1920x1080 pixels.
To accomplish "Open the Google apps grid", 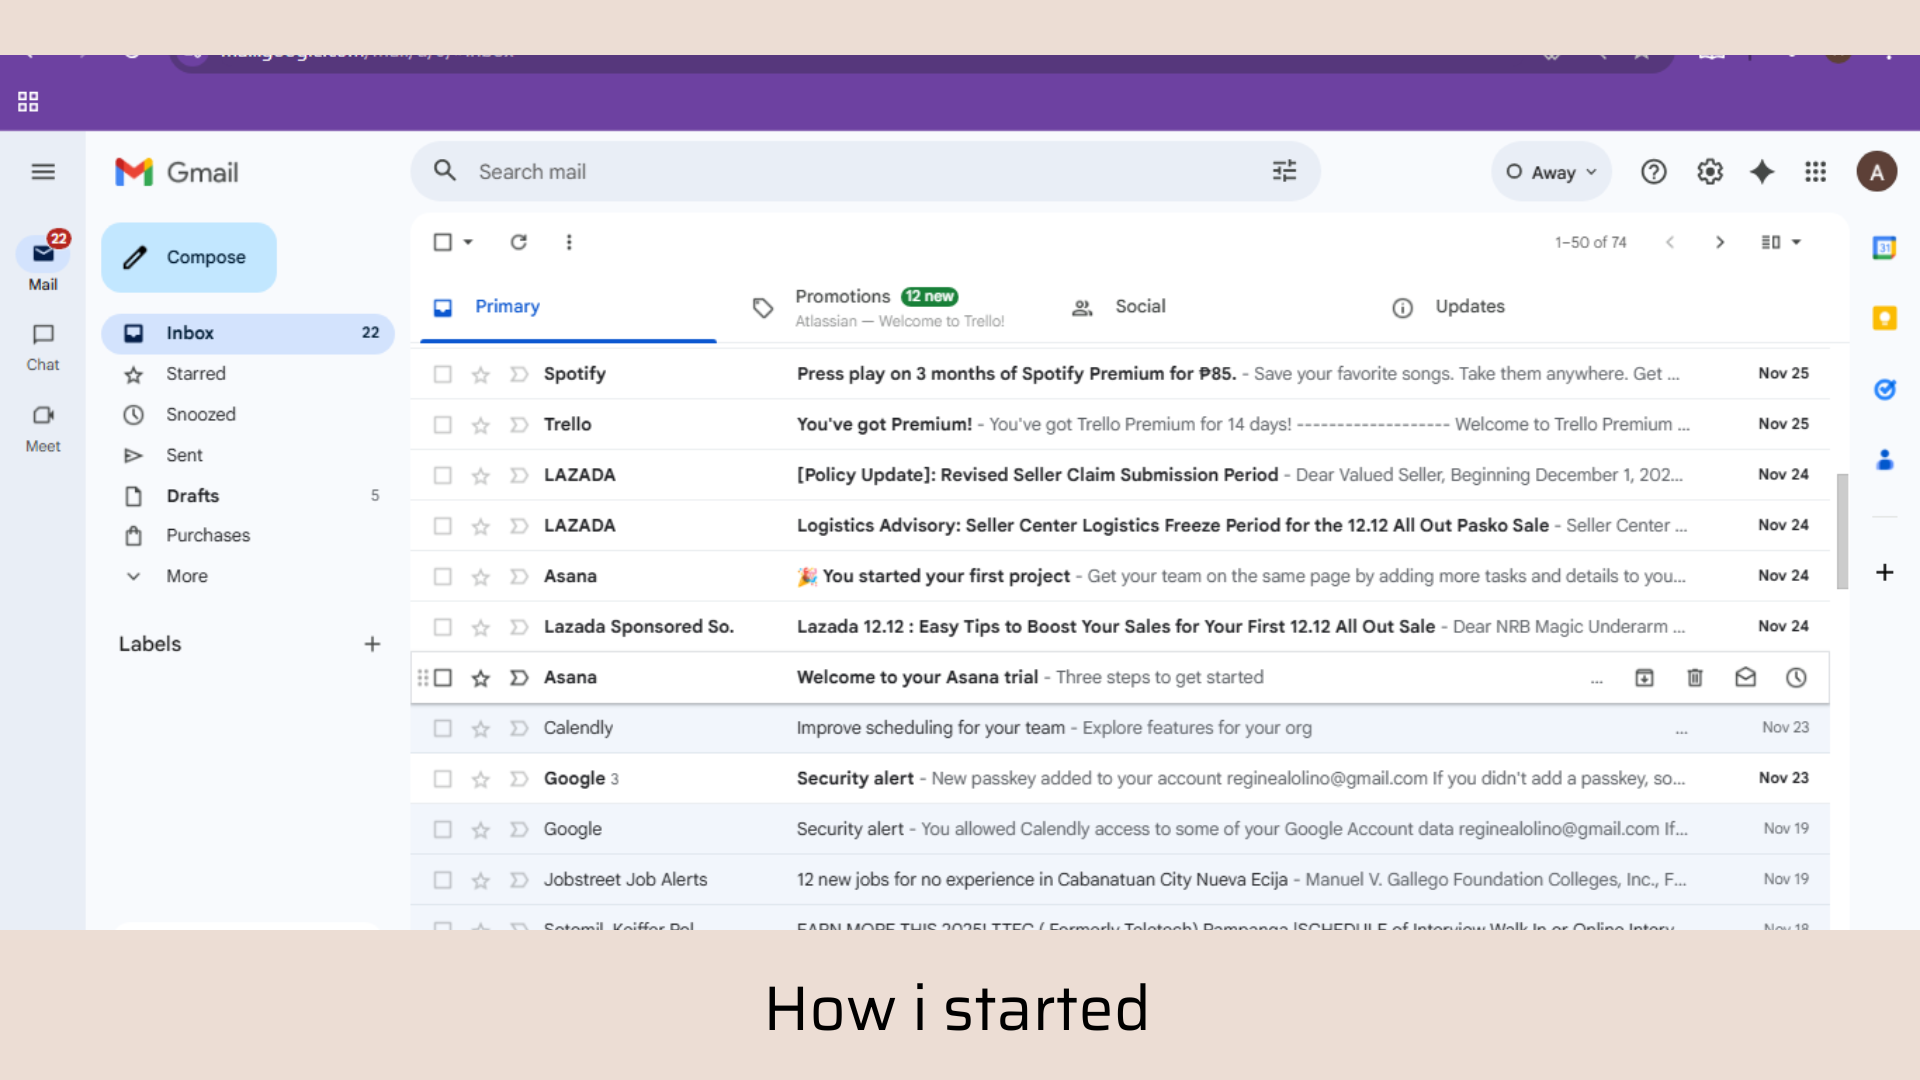I will (x=1815, y=172).
